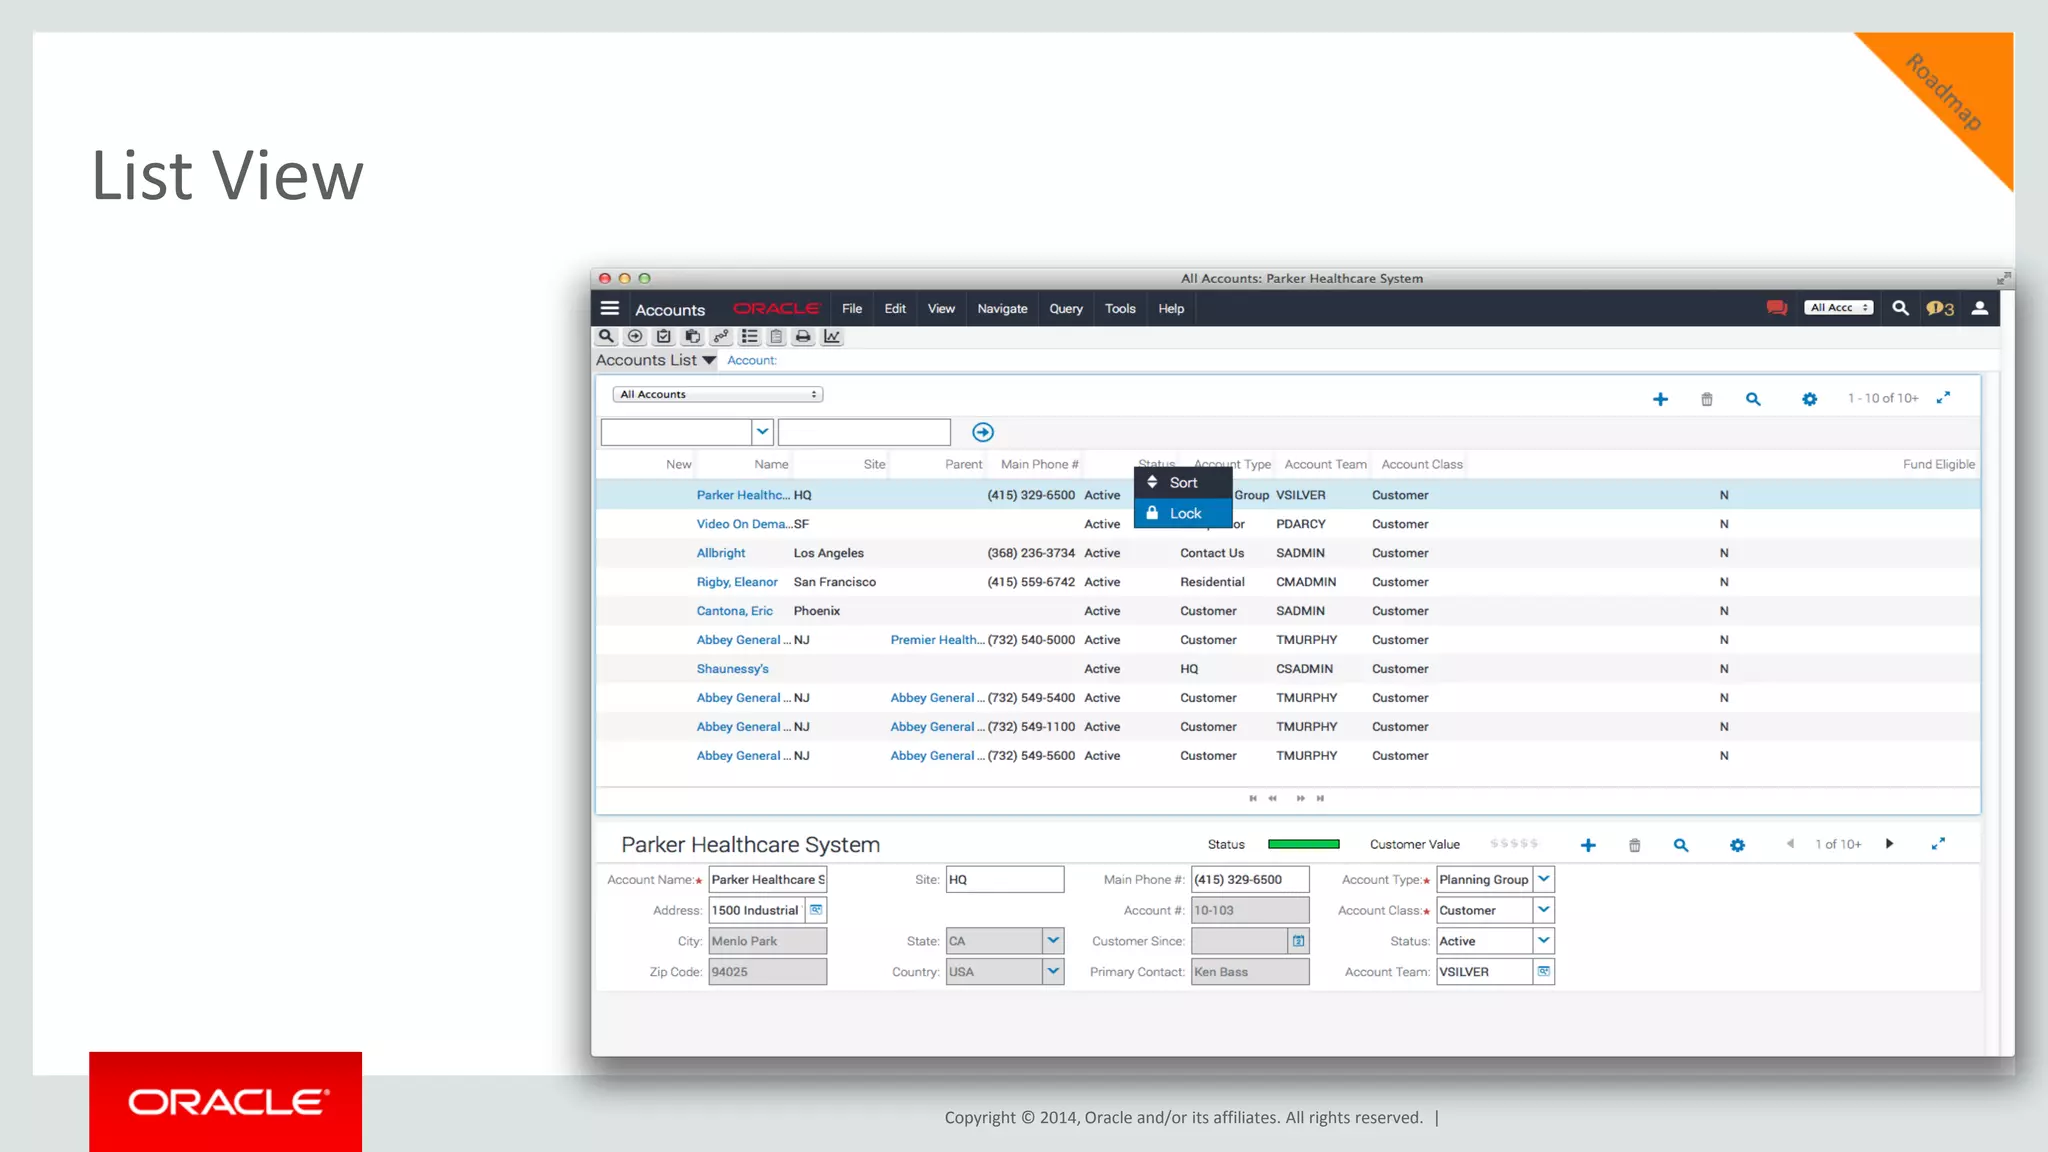
Task: Open the Address picker icon
Action: (816, 910)
